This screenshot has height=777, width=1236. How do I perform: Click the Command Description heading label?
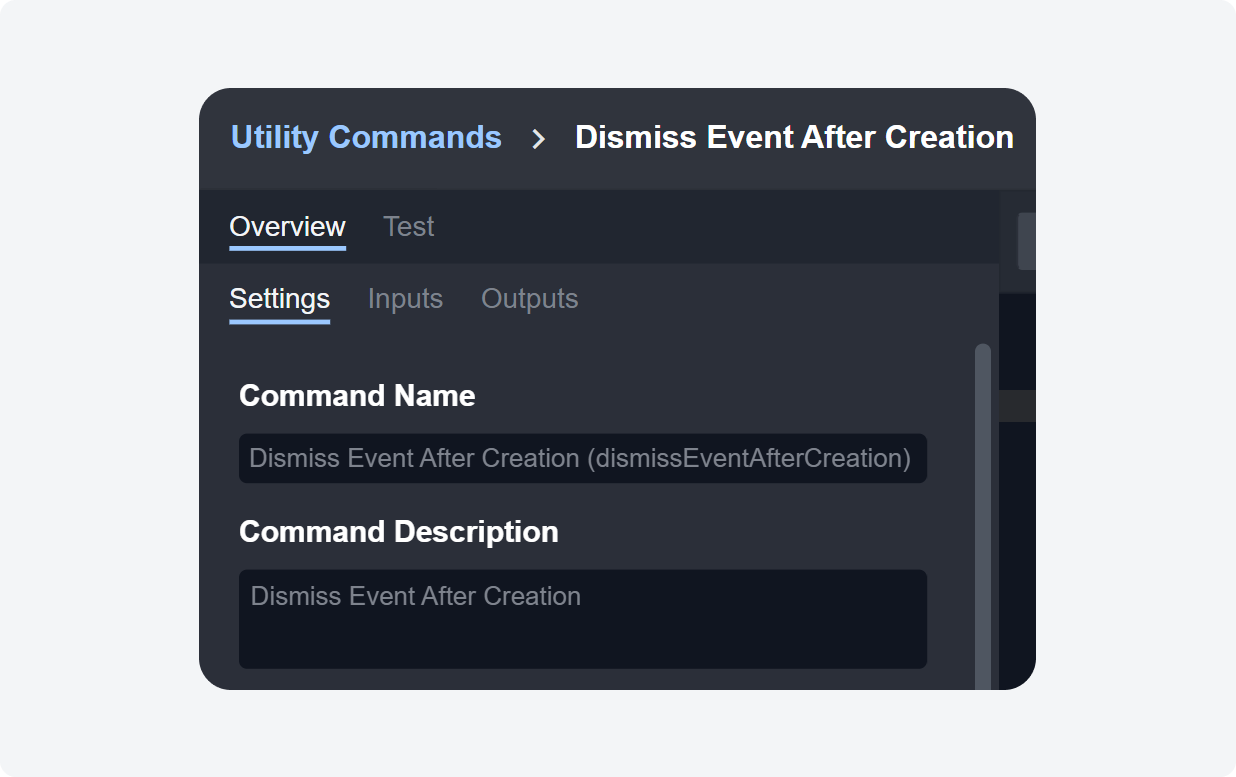click(x=398, y=532)
